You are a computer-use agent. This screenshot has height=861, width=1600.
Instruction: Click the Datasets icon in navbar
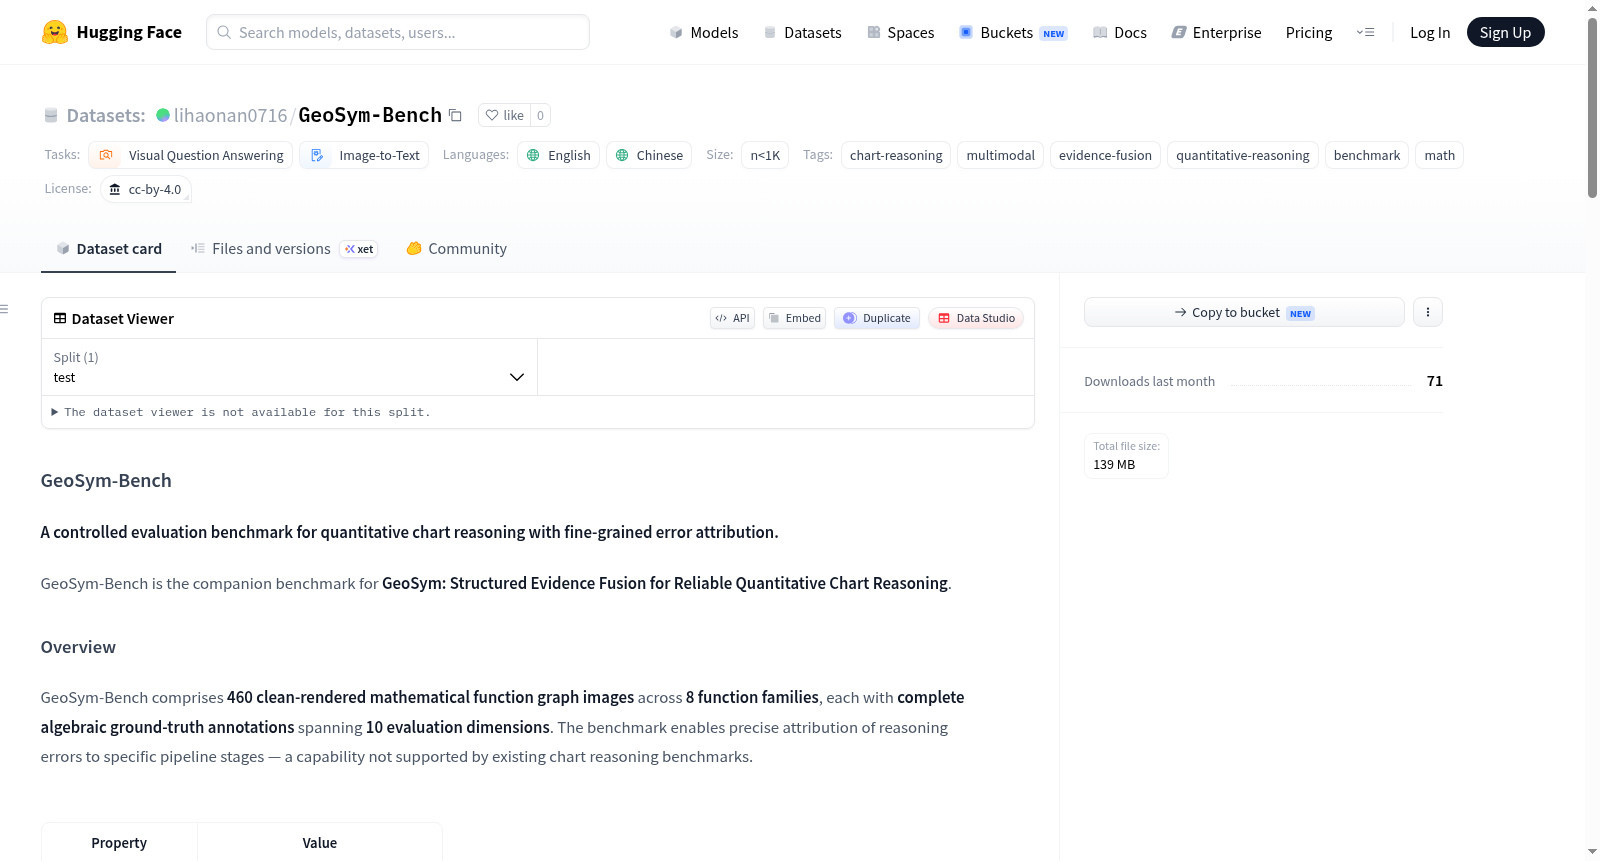tap(770, 33)
